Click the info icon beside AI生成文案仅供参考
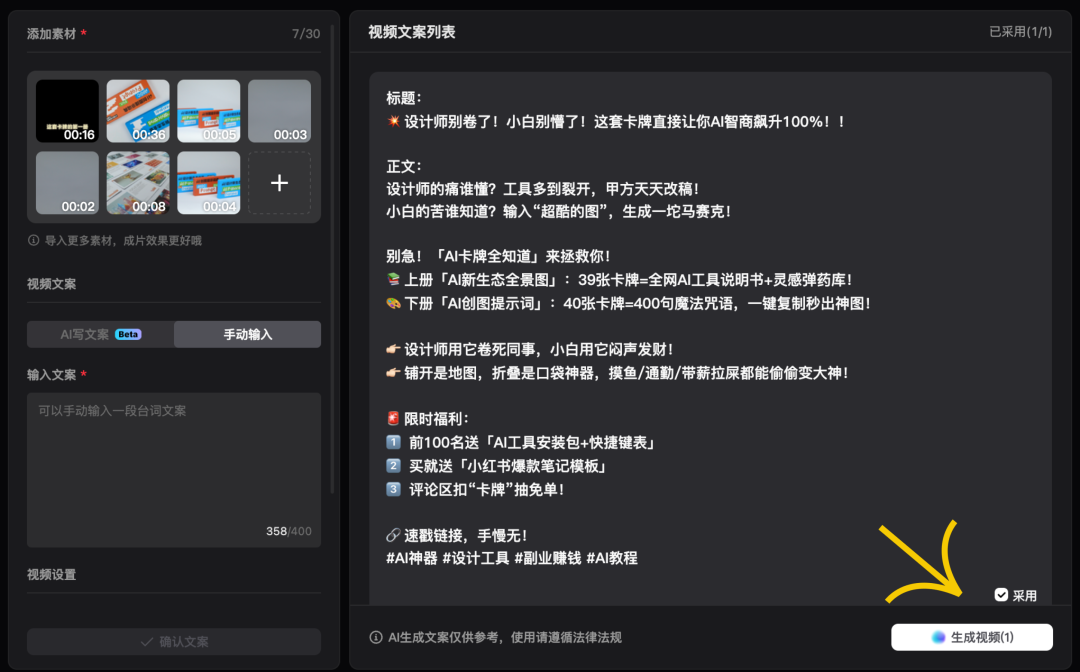 coord(375,637)
